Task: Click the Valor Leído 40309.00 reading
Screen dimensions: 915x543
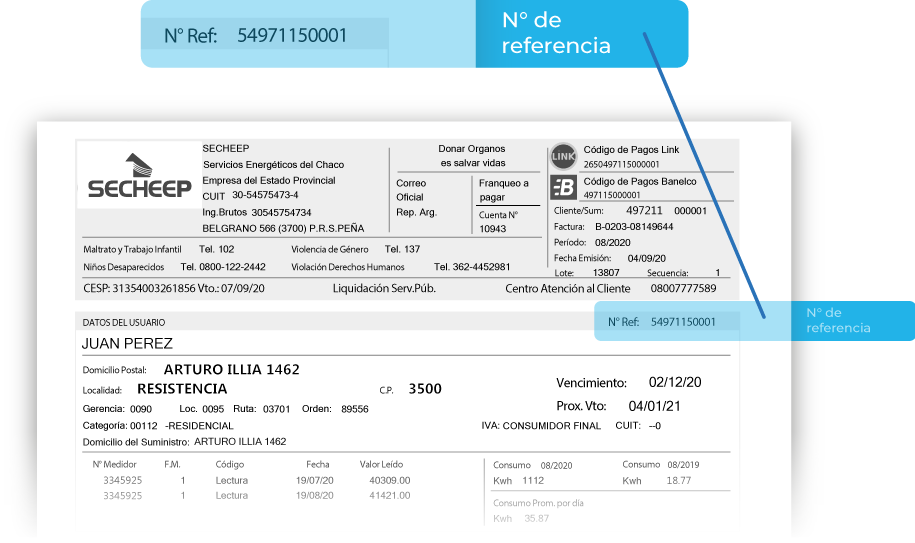Action: tap(390, 481)
